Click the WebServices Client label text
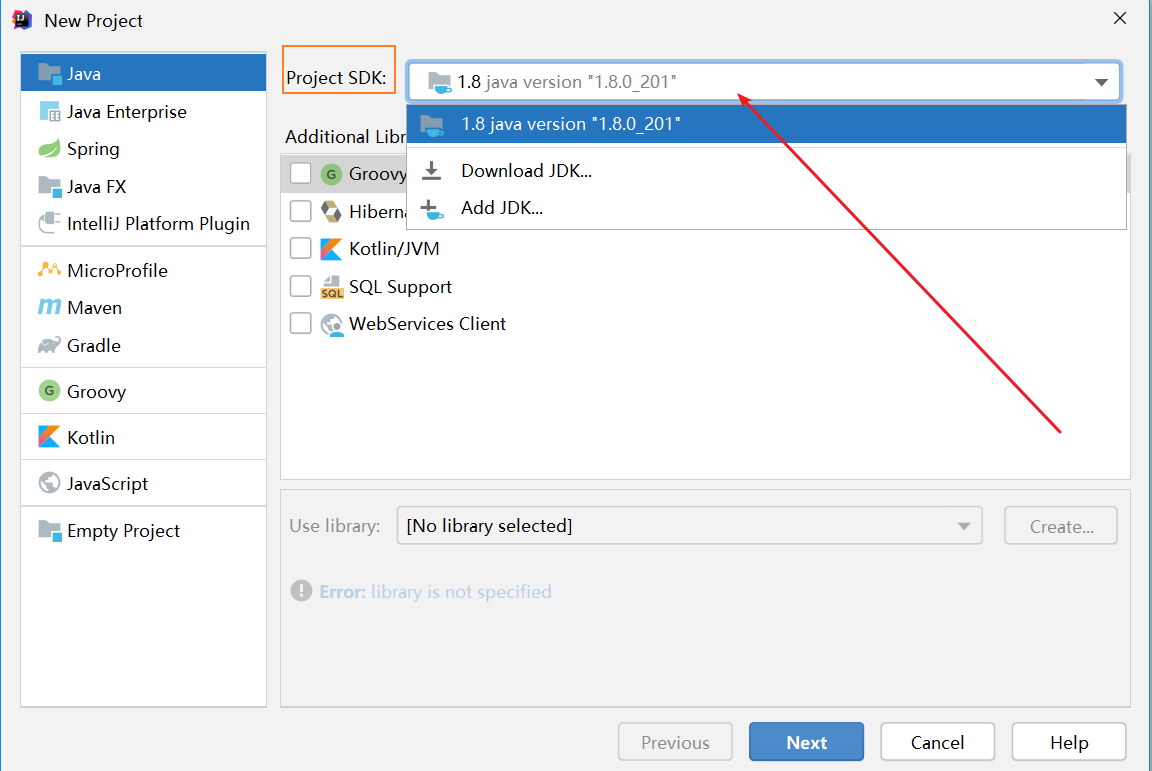Viewport: 1152px width, 771px height. [x=428, y=323]
